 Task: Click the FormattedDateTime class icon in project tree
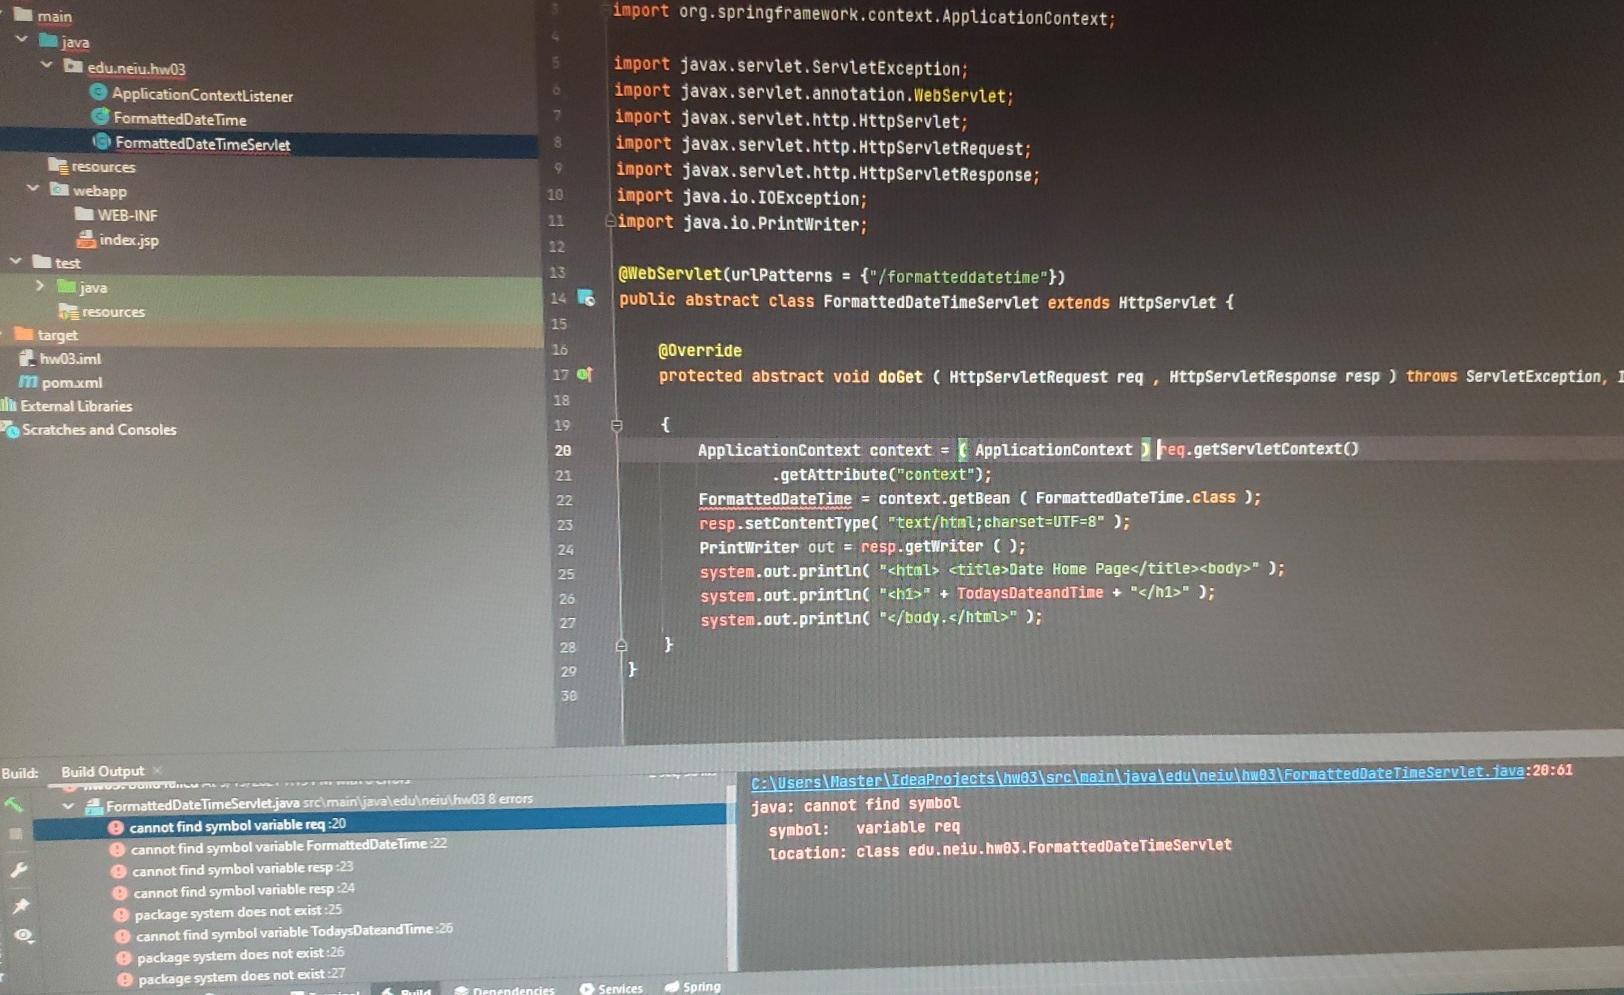99,116
